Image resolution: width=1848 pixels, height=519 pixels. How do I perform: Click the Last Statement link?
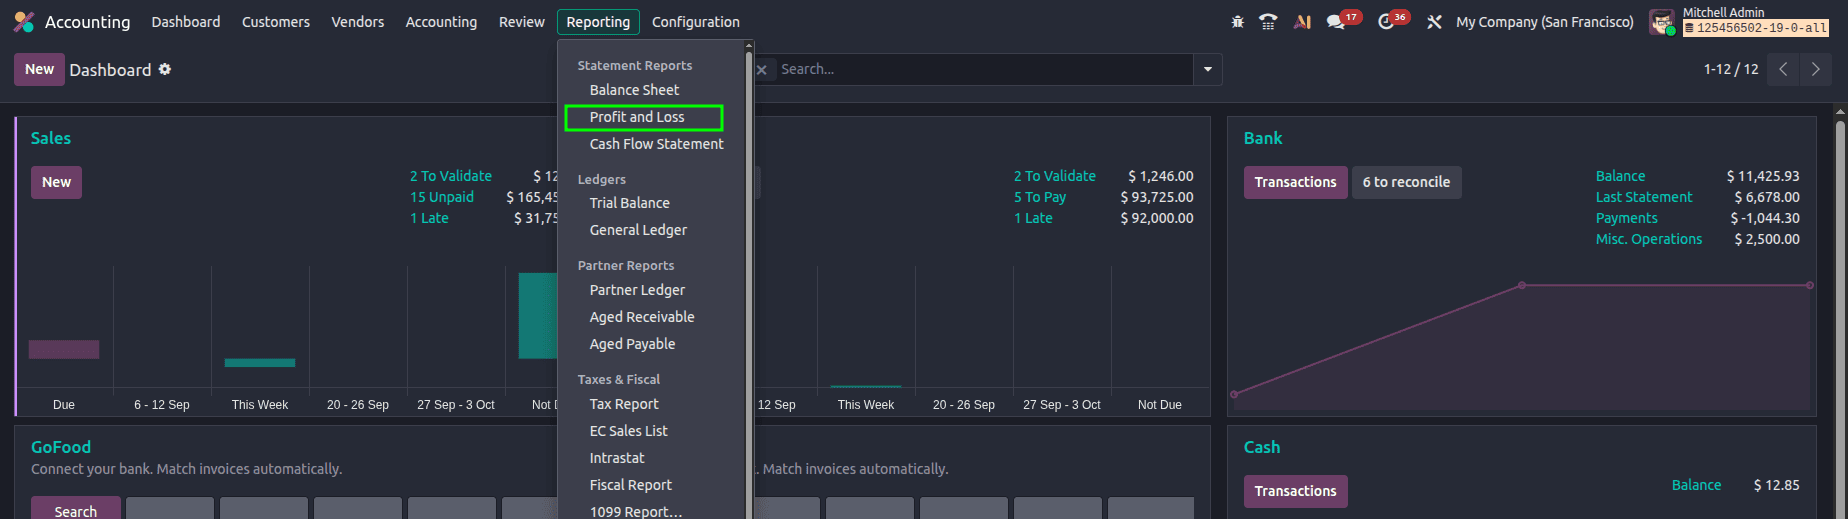coord(1644,197)
